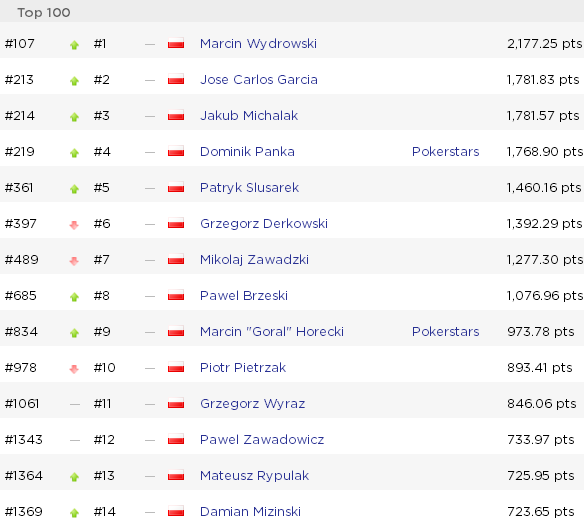Open Pokerstars link in Horecki's row
Image resolution: width=584 pixels, height=523 pixels.
coord(445,332)
